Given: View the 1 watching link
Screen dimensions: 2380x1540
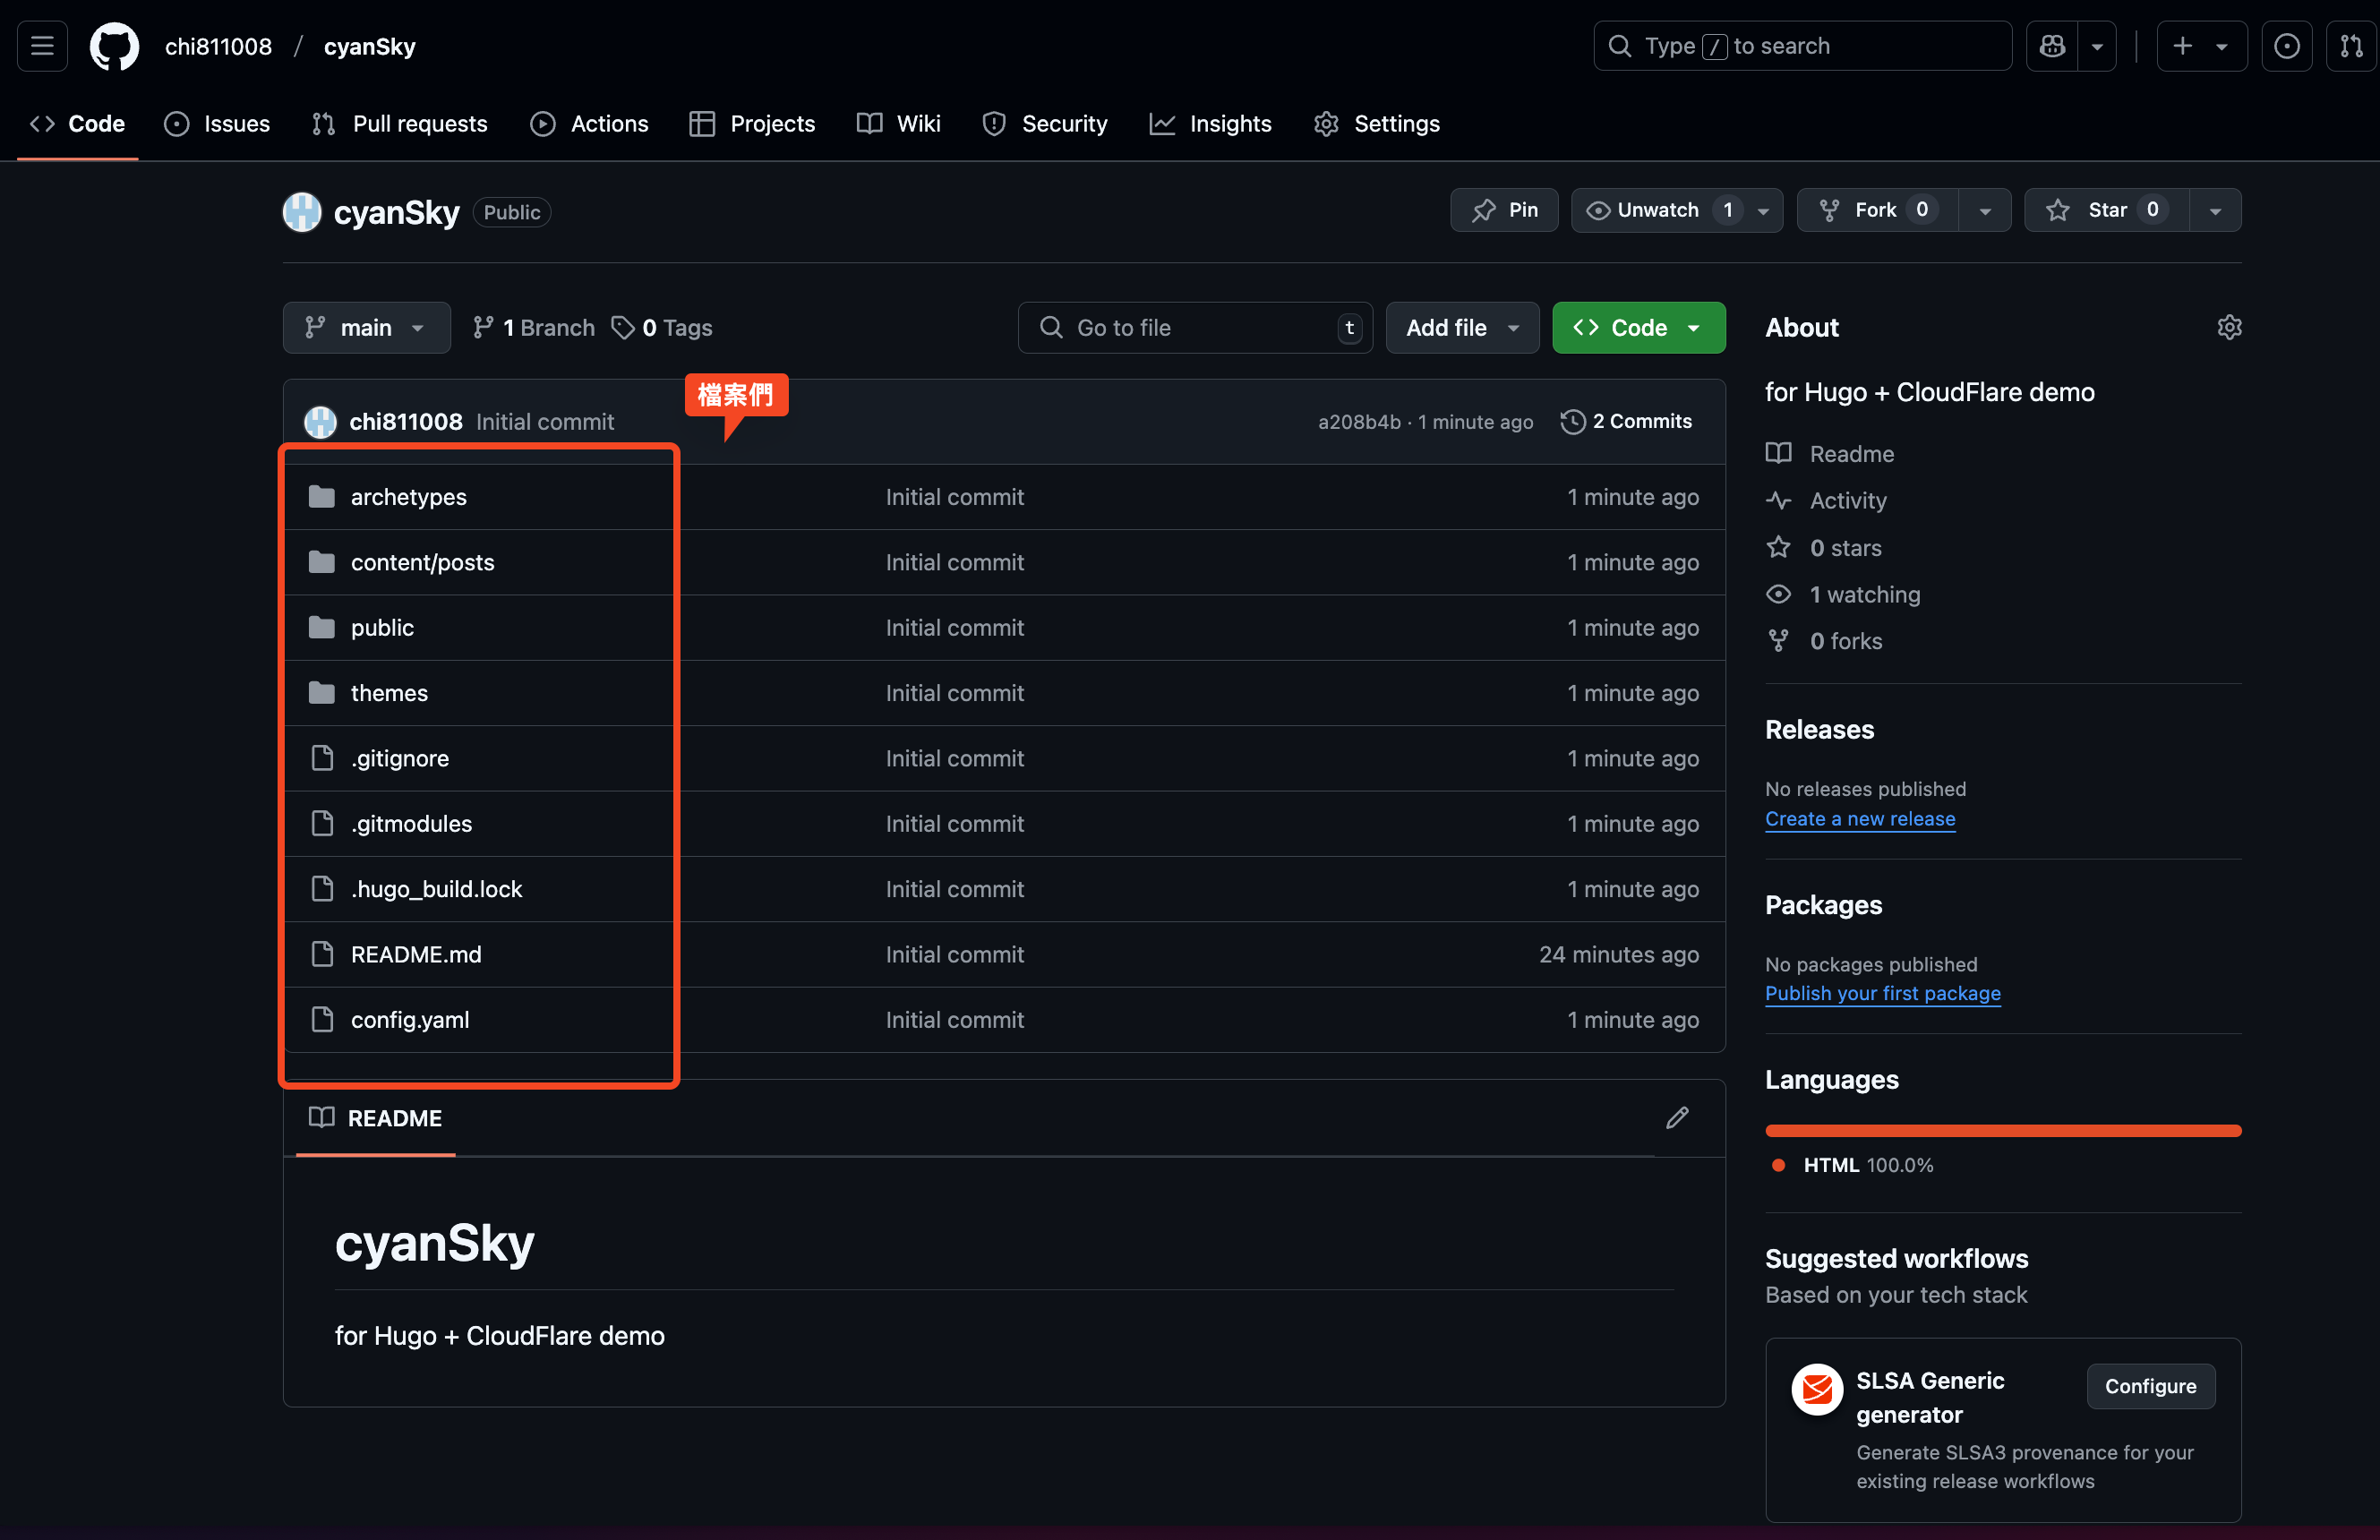Looking at the screenshot, I should tap(1843, 594).
